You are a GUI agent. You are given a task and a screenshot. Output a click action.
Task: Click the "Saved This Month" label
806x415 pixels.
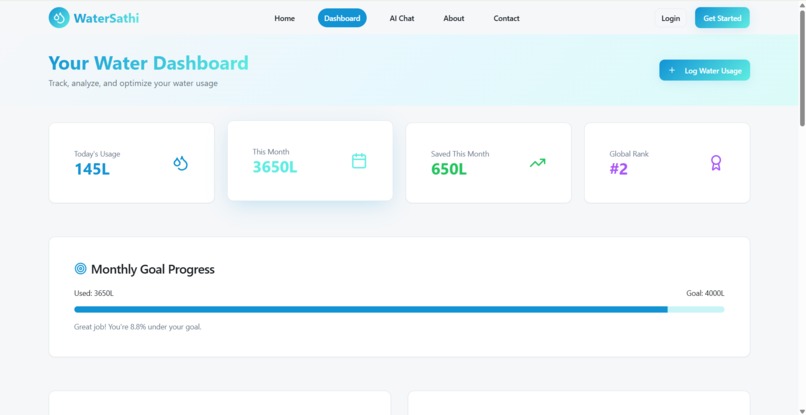[x=460, y=154]
